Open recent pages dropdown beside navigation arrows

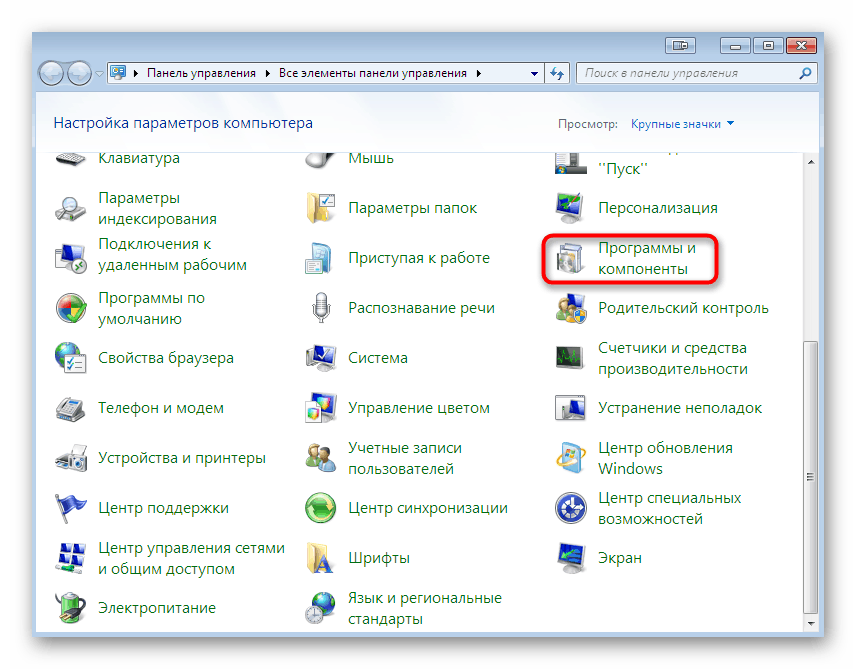point(99,73)
